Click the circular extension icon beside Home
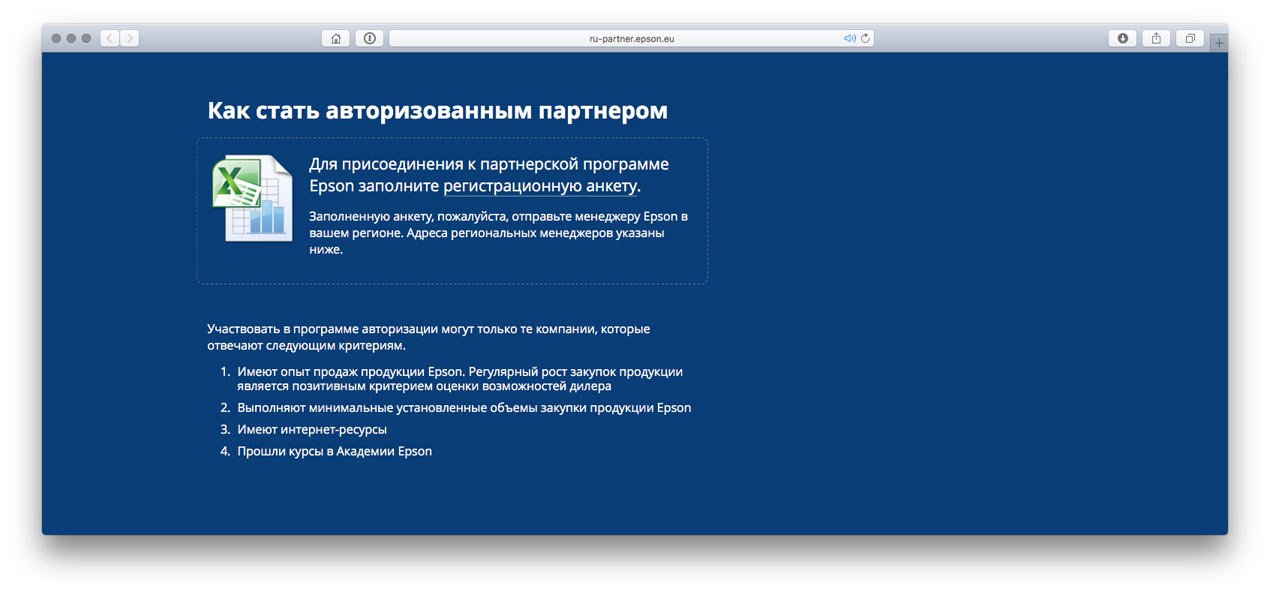1270x595 pixels. (369, 38)
